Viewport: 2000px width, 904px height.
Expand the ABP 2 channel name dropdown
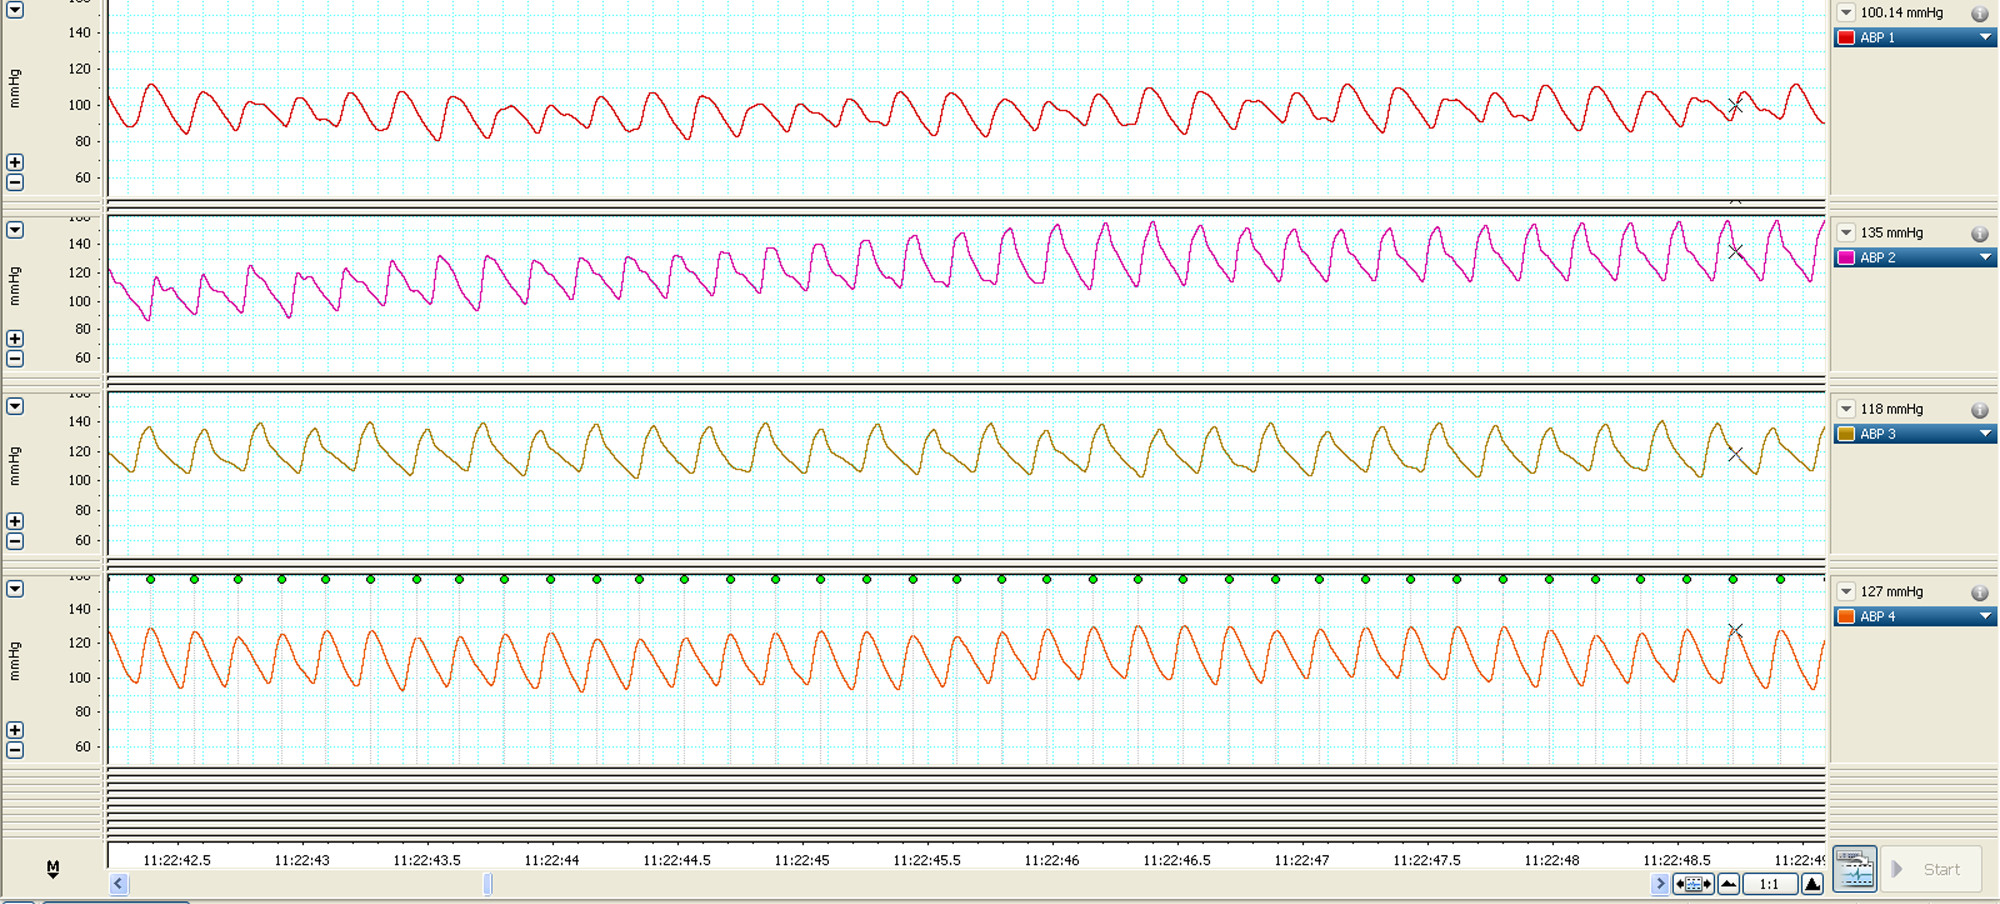(1985, 258)
